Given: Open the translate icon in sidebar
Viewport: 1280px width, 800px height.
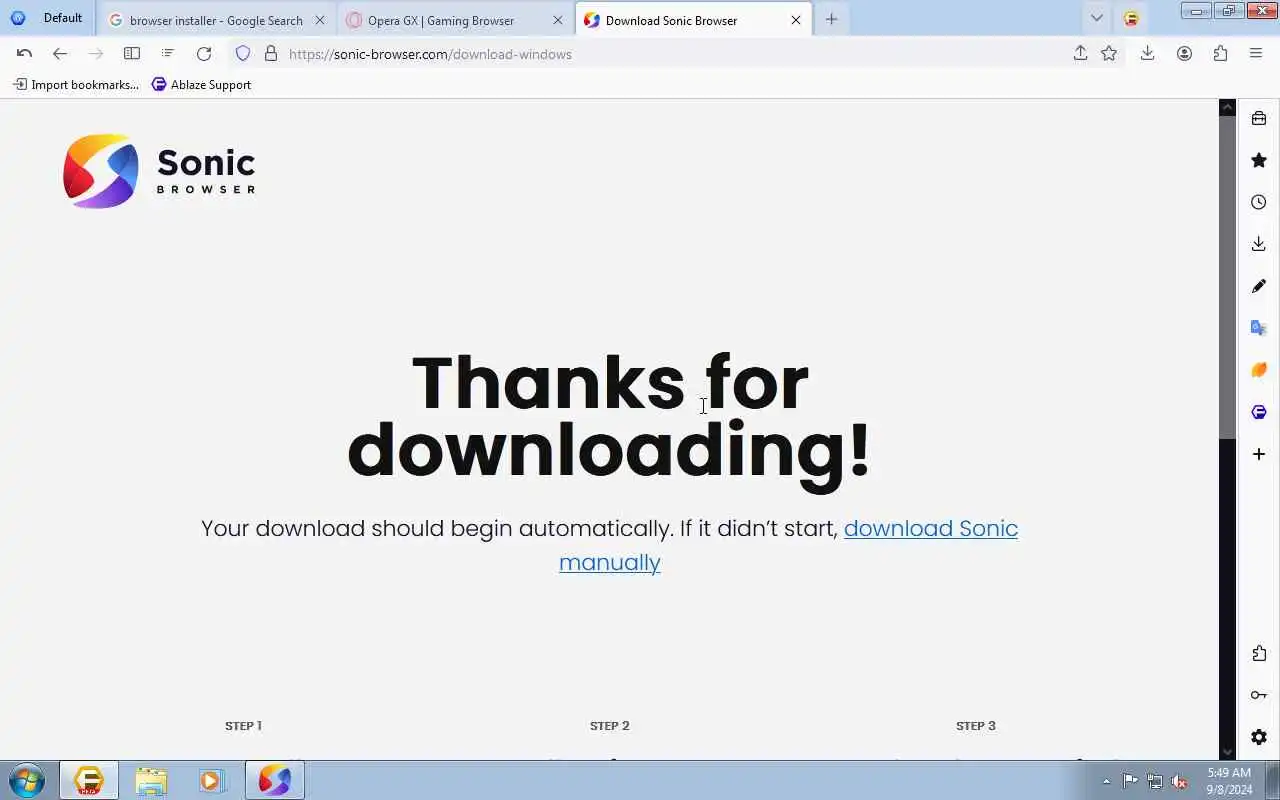Looking at the screenshot, I should 1259,328.
